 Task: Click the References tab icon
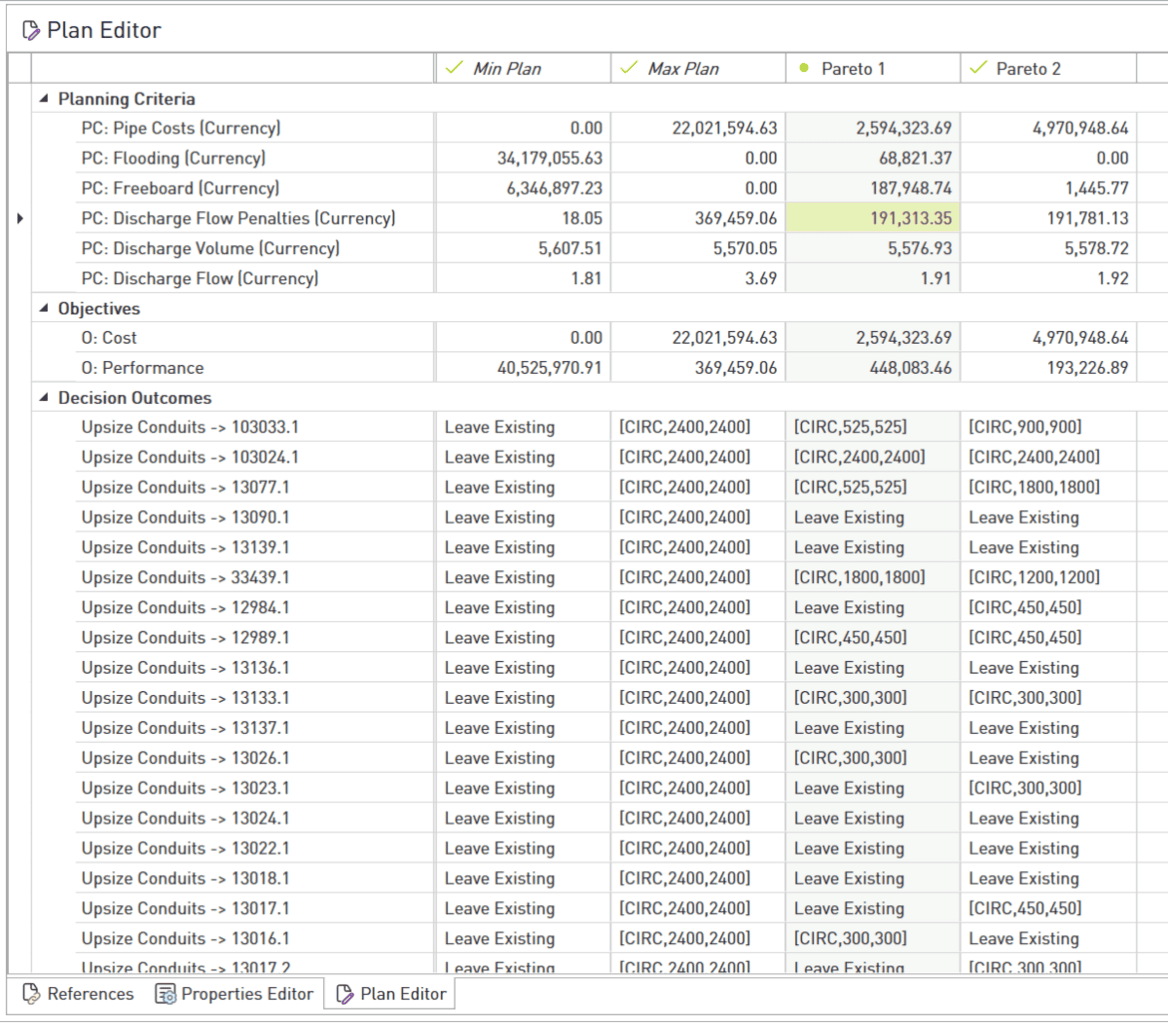31,994
